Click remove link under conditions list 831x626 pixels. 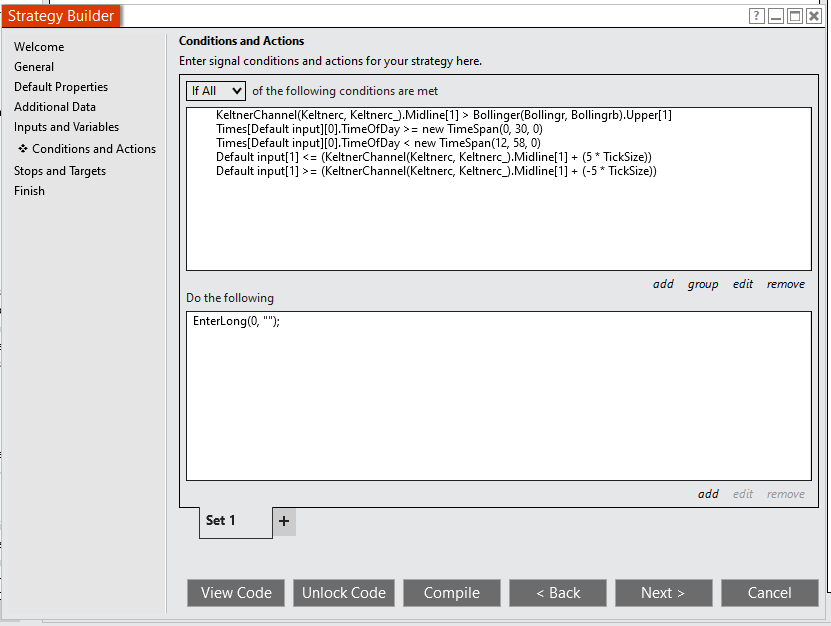tap(785, 284)
